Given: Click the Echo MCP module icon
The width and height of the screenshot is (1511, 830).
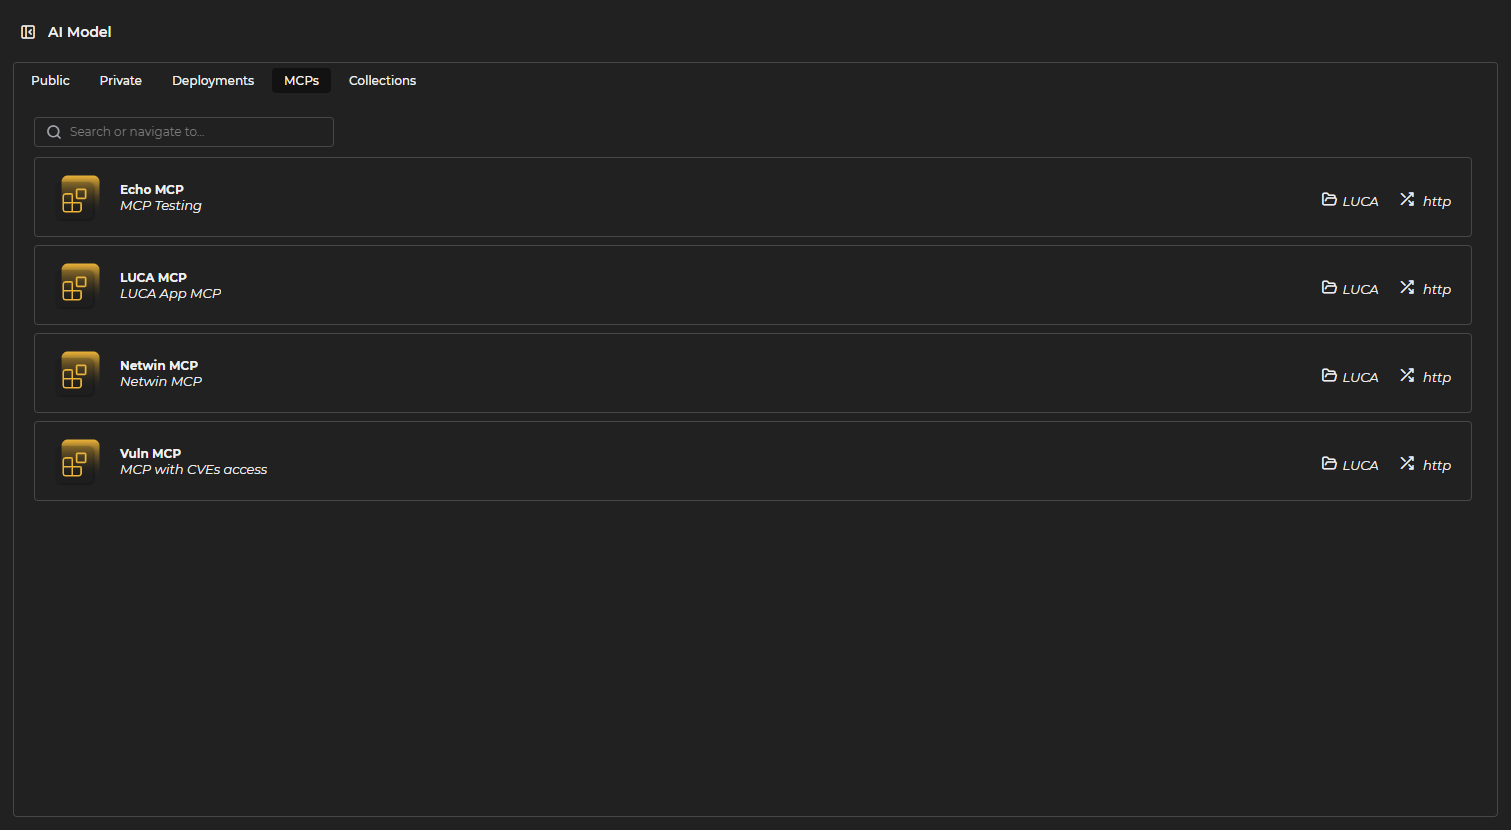Looking at the screenshot, I should [x=80, y=197].
